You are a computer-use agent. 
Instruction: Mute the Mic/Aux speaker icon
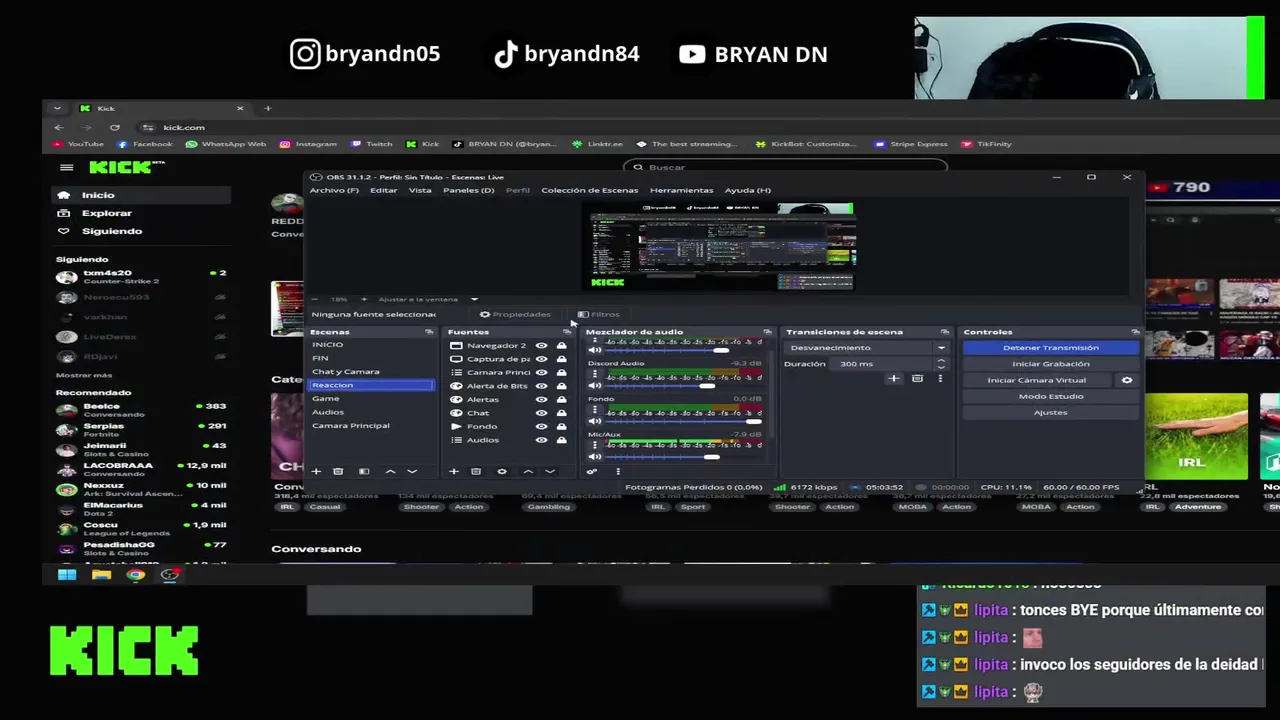click(596, 457)
